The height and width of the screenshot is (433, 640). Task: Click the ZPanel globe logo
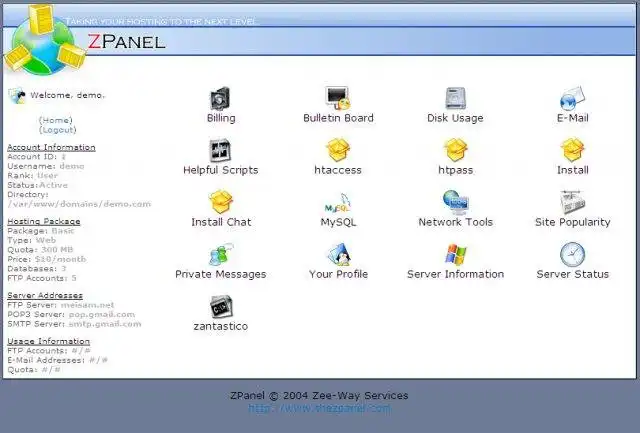[x=44, y=40]
